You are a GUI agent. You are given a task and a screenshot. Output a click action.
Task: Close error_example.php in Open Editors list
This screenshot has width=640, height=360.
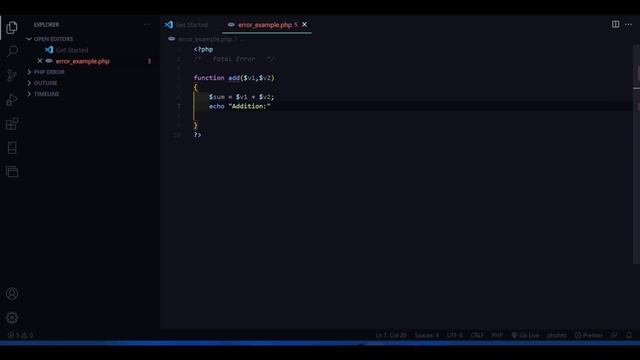tap(40, 61)
